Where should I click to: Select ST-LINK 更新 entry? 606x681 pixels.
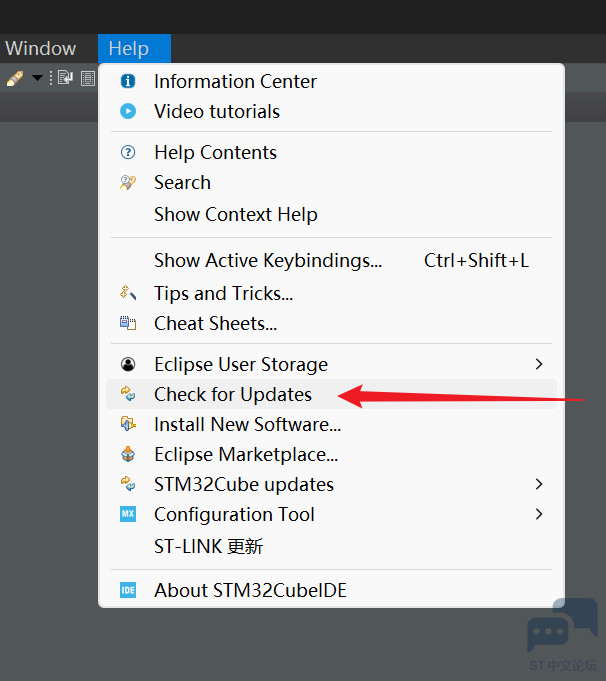pyautogui.click(x=331, y=546)
